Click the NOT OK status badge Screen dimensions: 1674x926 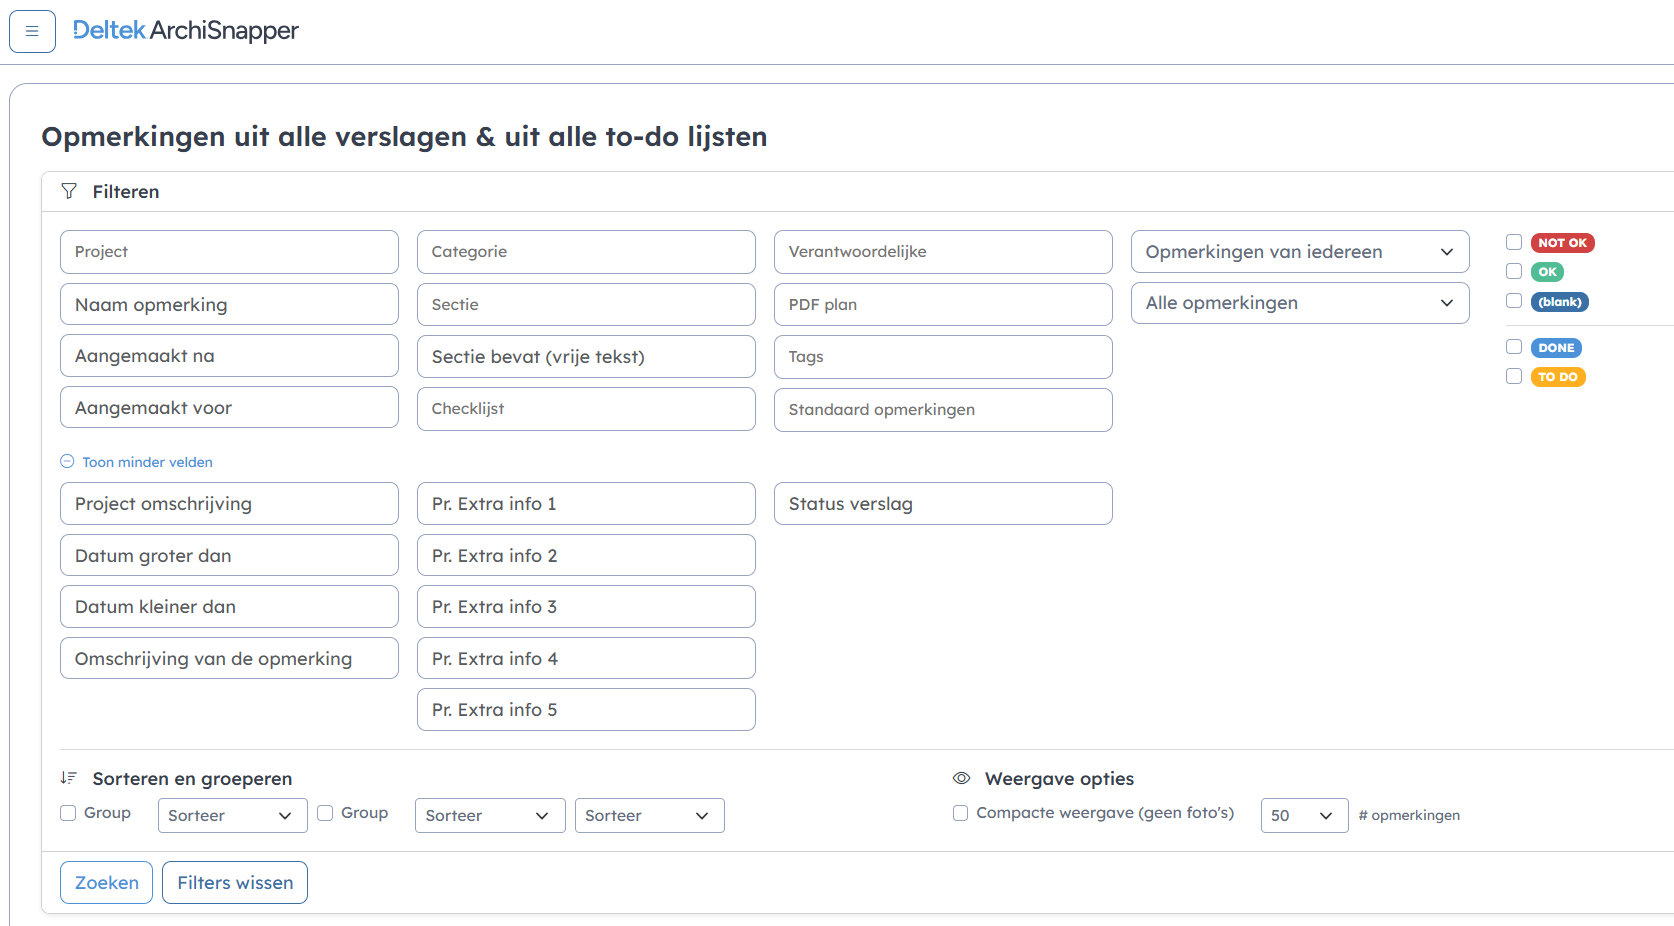tap(1562, 243)
